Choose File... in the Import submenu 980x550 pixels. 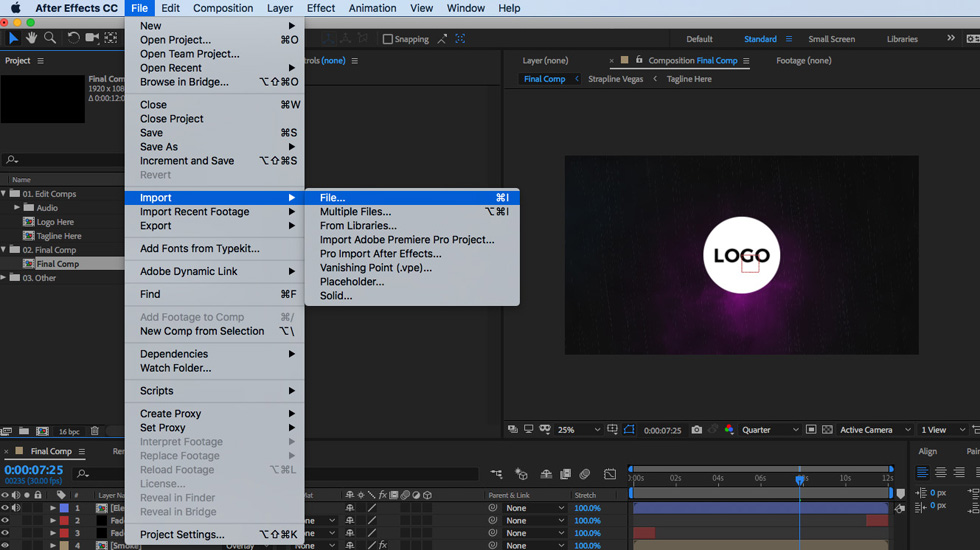(x=412, y=198)
